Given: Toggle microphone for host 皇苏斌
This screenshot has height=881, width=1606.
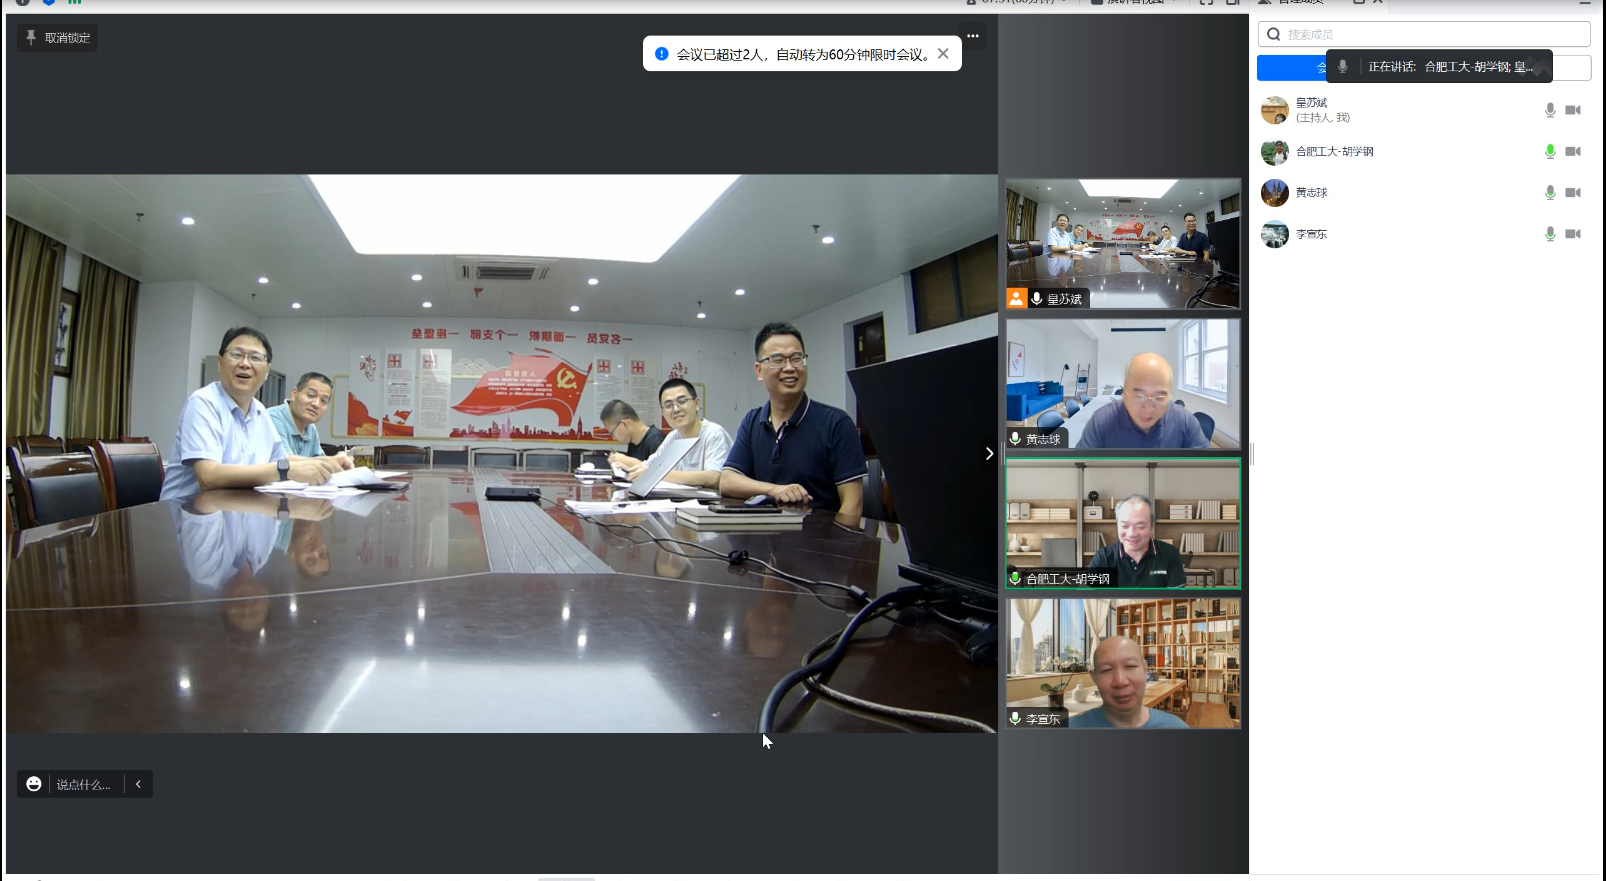Looking at the screenshot, I should click(1550, 110).
